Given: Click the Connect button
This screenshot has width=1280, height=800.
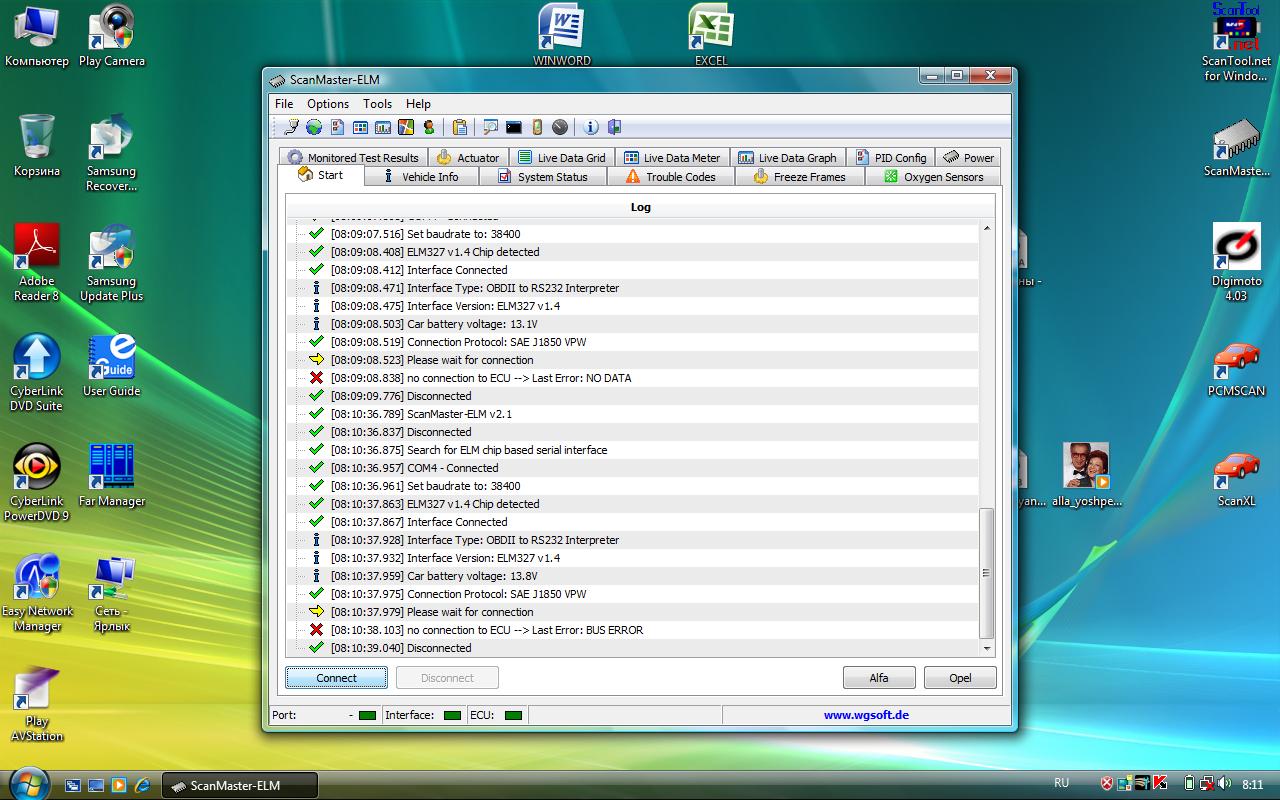Looking at the screenshot, I should point(336,677).
